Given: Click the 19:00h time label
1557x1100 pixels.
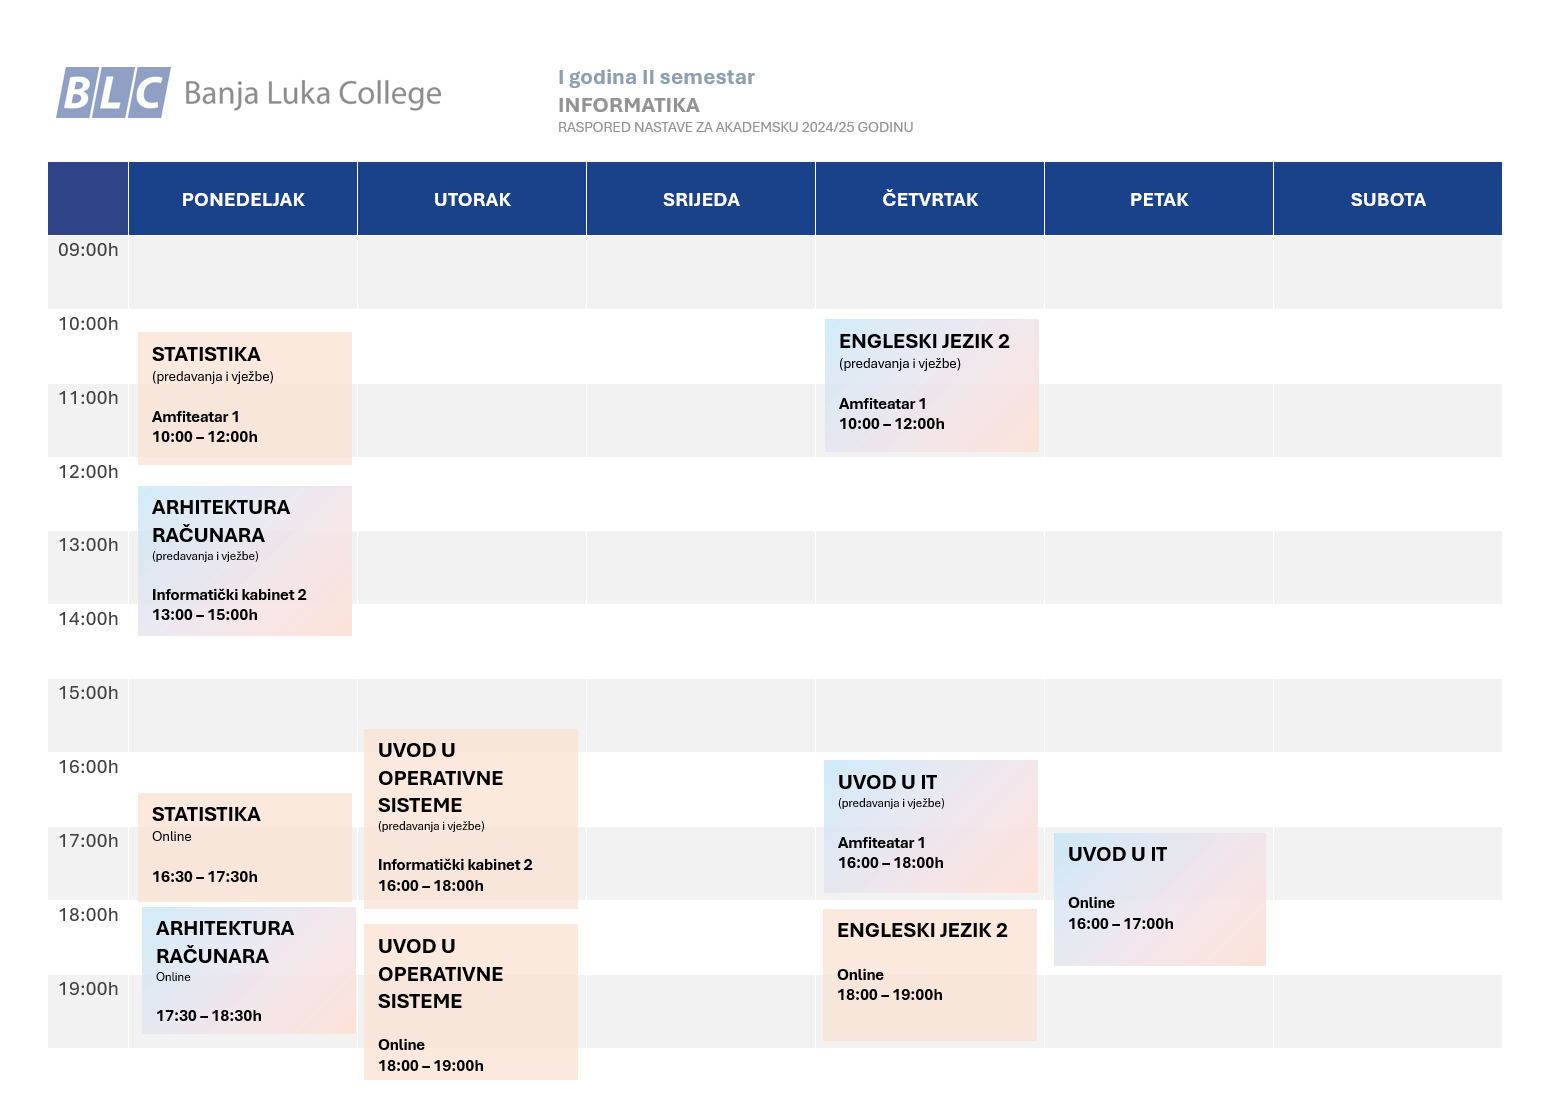Looking at the screenshot, I should [x=88, y=989].
